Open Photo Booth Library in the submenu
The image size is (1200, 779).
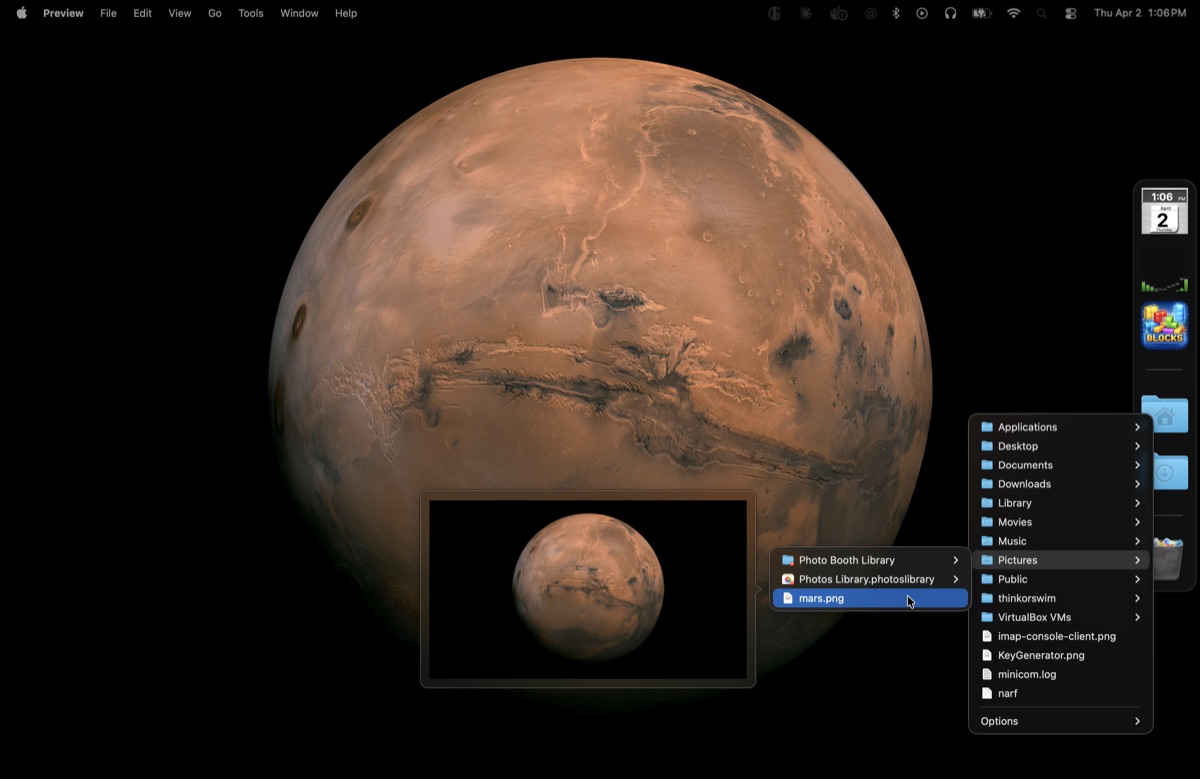click(x=870, y=560)
